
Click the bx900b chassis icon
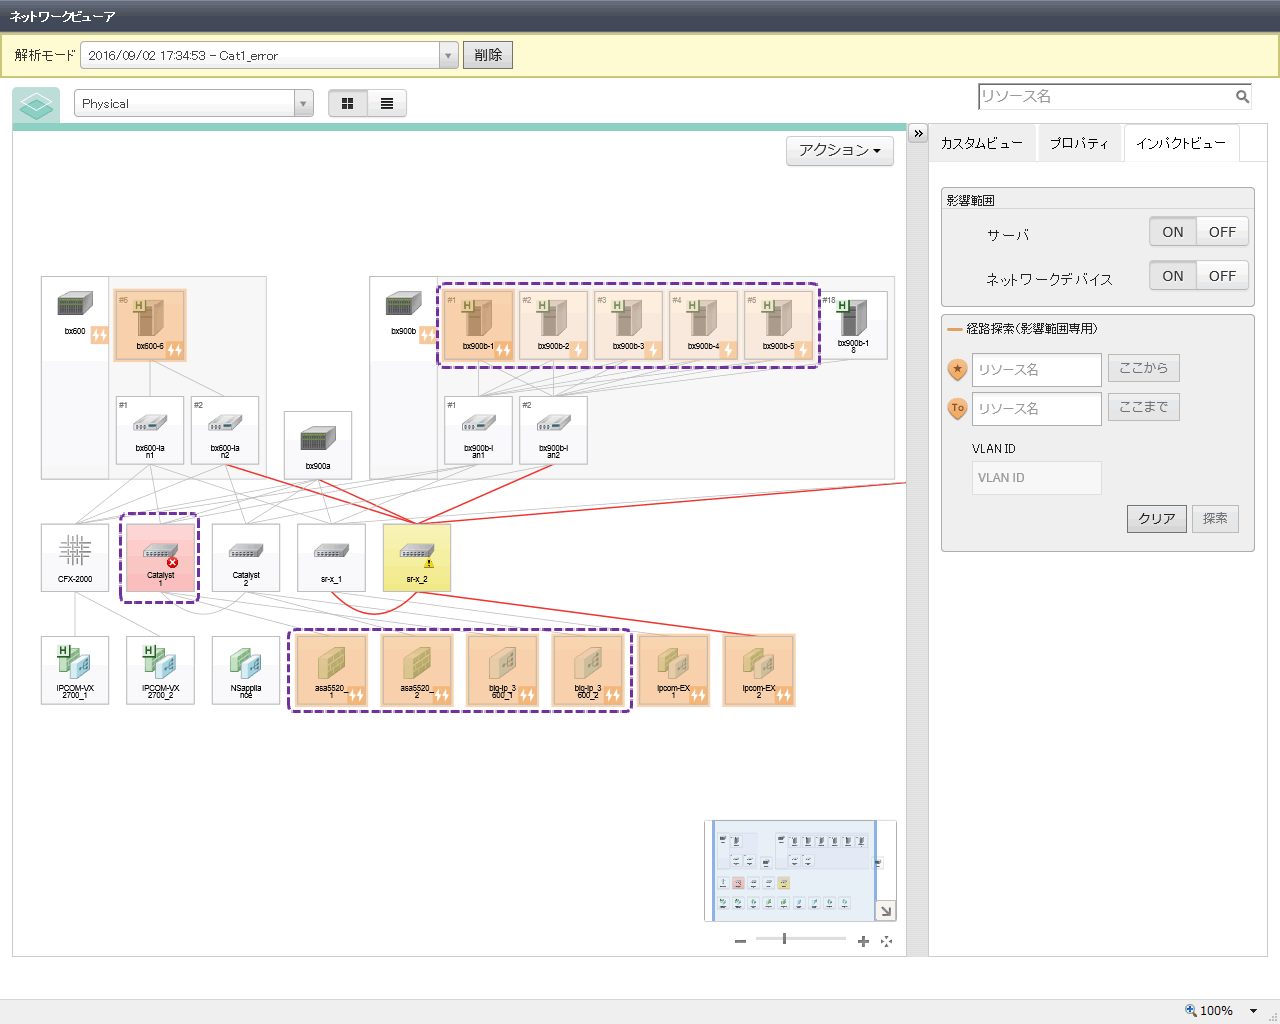point(403,304)
